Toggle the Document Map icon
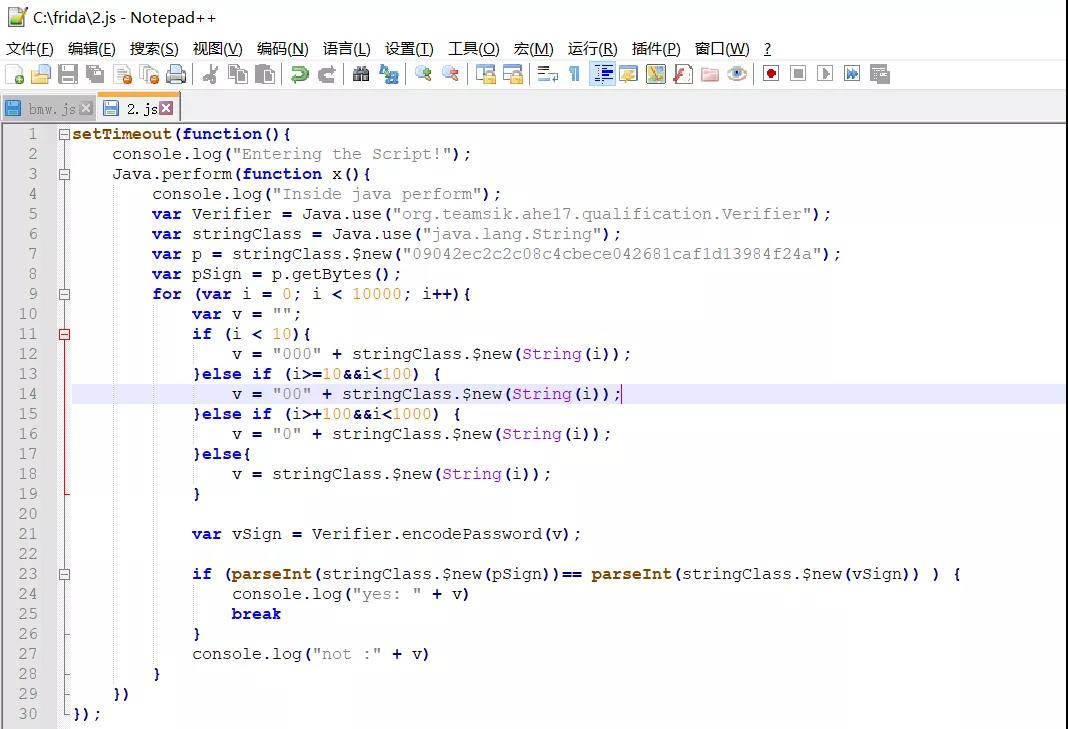Image resolution: width=1068 pixels, height=729 pixels. click(656, 74)
